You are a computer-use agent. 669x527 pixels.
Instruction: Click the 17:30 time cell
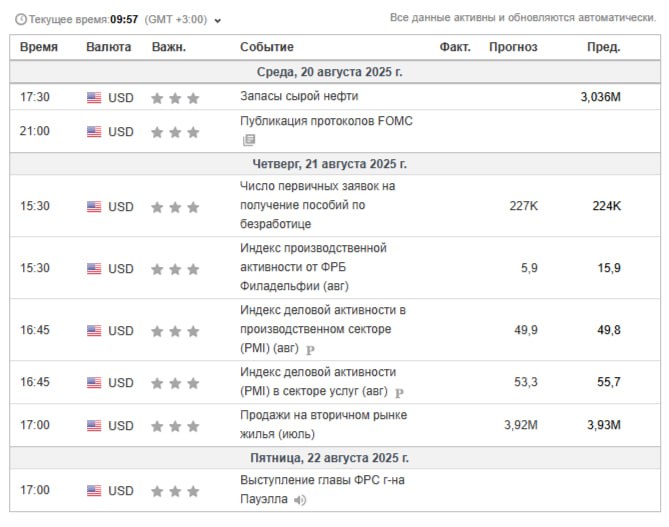tap(35, 97)
